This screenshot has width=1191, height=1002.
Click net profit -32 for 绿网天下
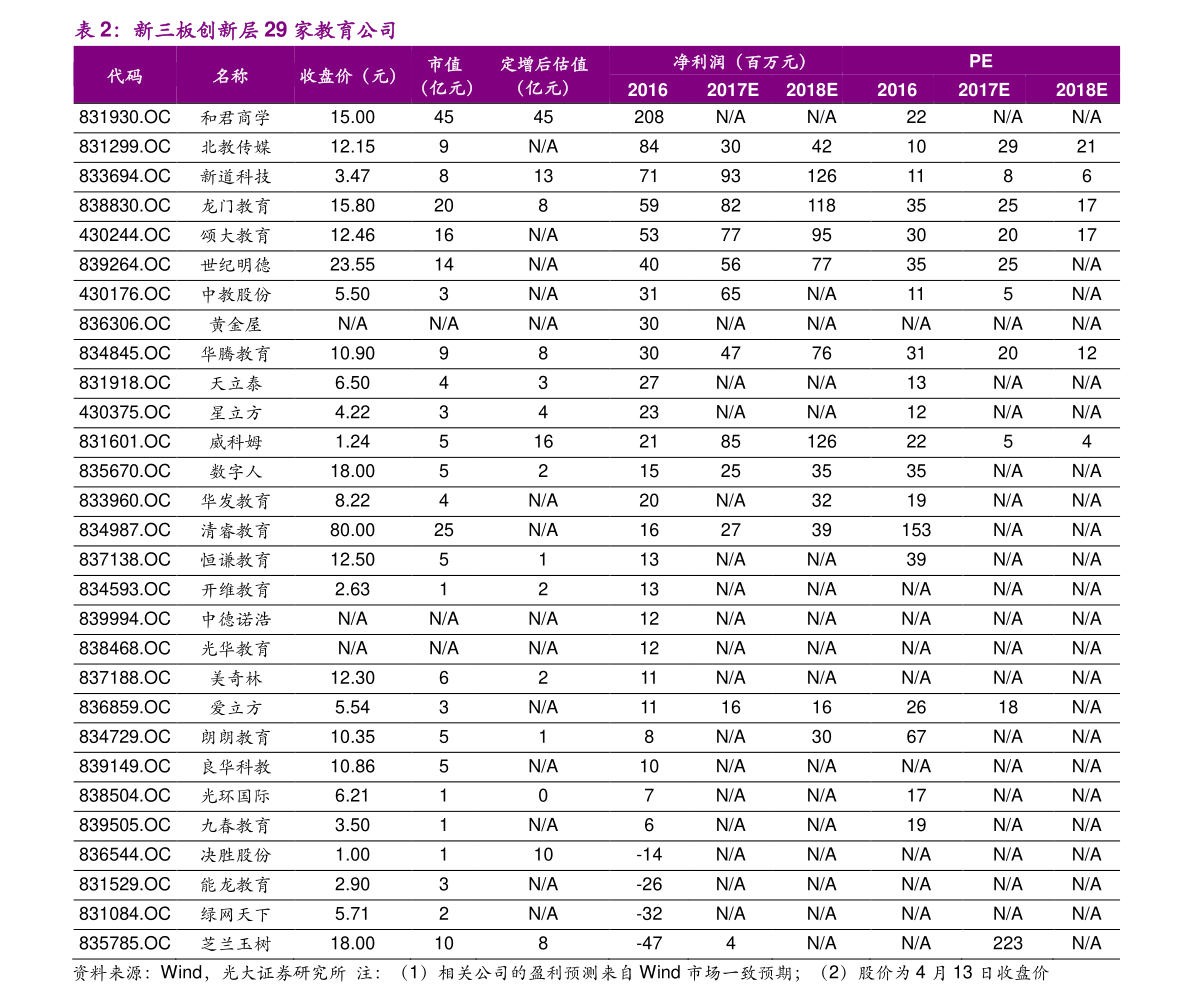point(649,914)
